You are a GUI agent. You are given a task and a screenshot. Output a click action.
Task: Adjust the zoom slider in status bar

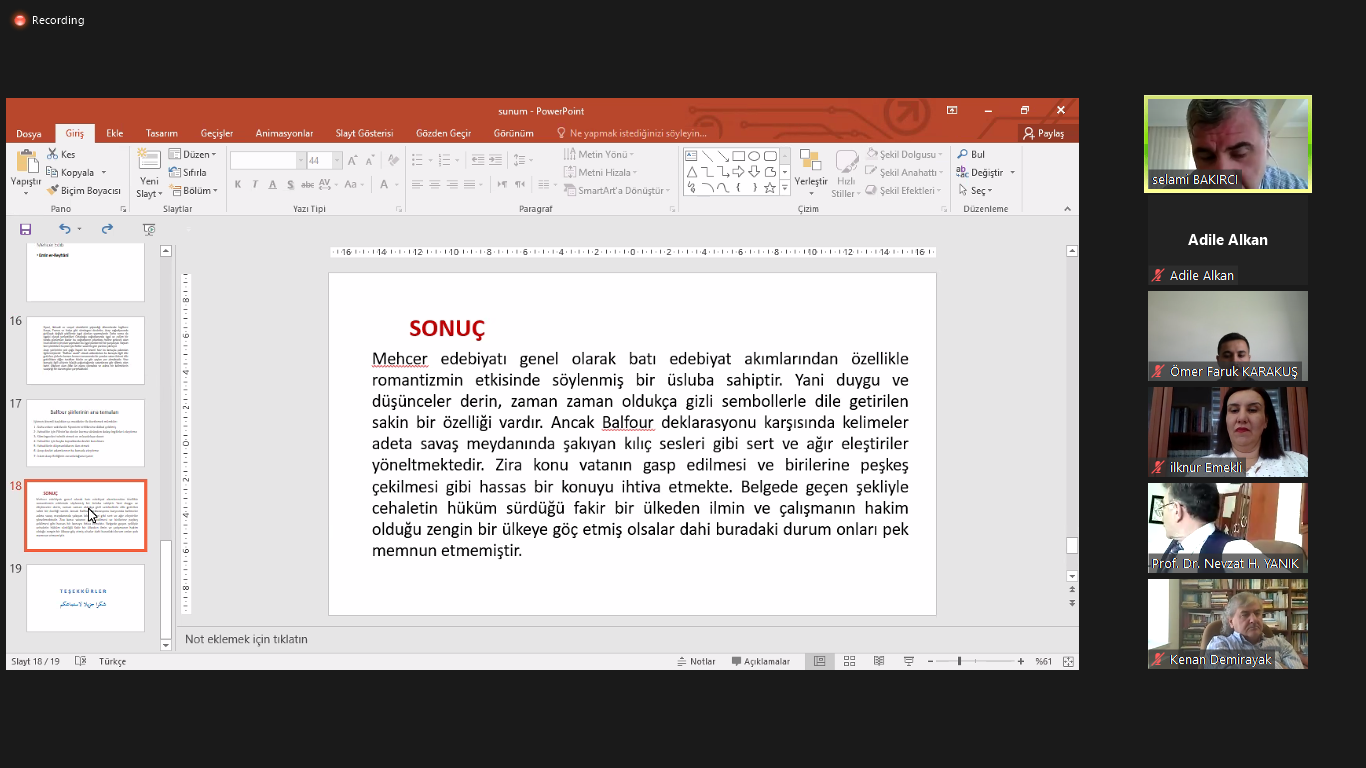(959, 661)
